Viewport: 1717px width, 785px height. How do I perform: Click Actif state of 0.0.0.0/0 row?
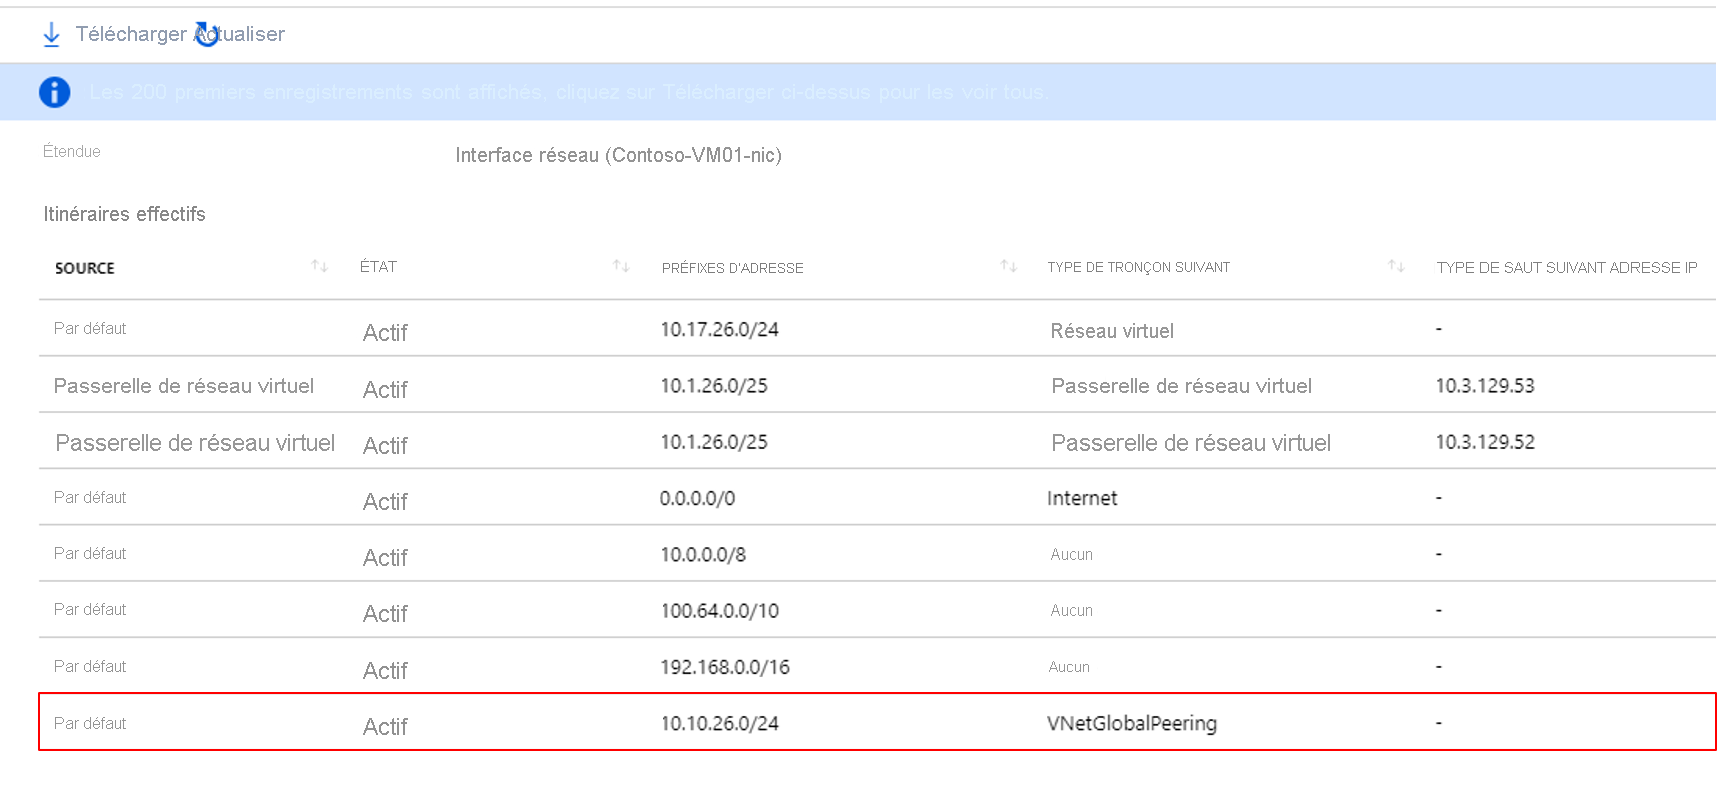coord(385,502)
